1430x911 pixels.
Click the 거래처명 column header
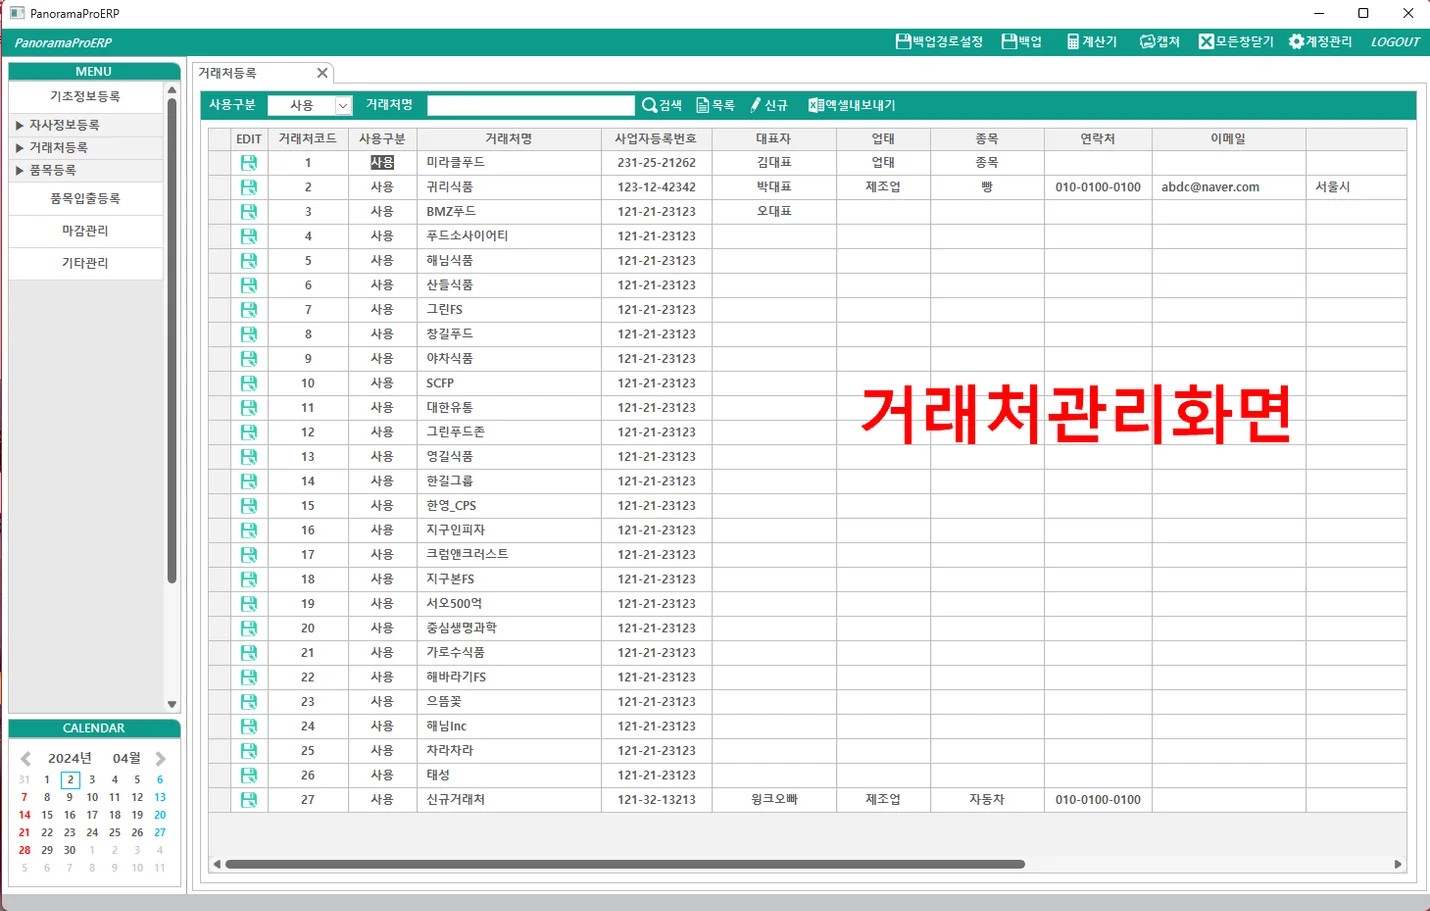(509, 139)
